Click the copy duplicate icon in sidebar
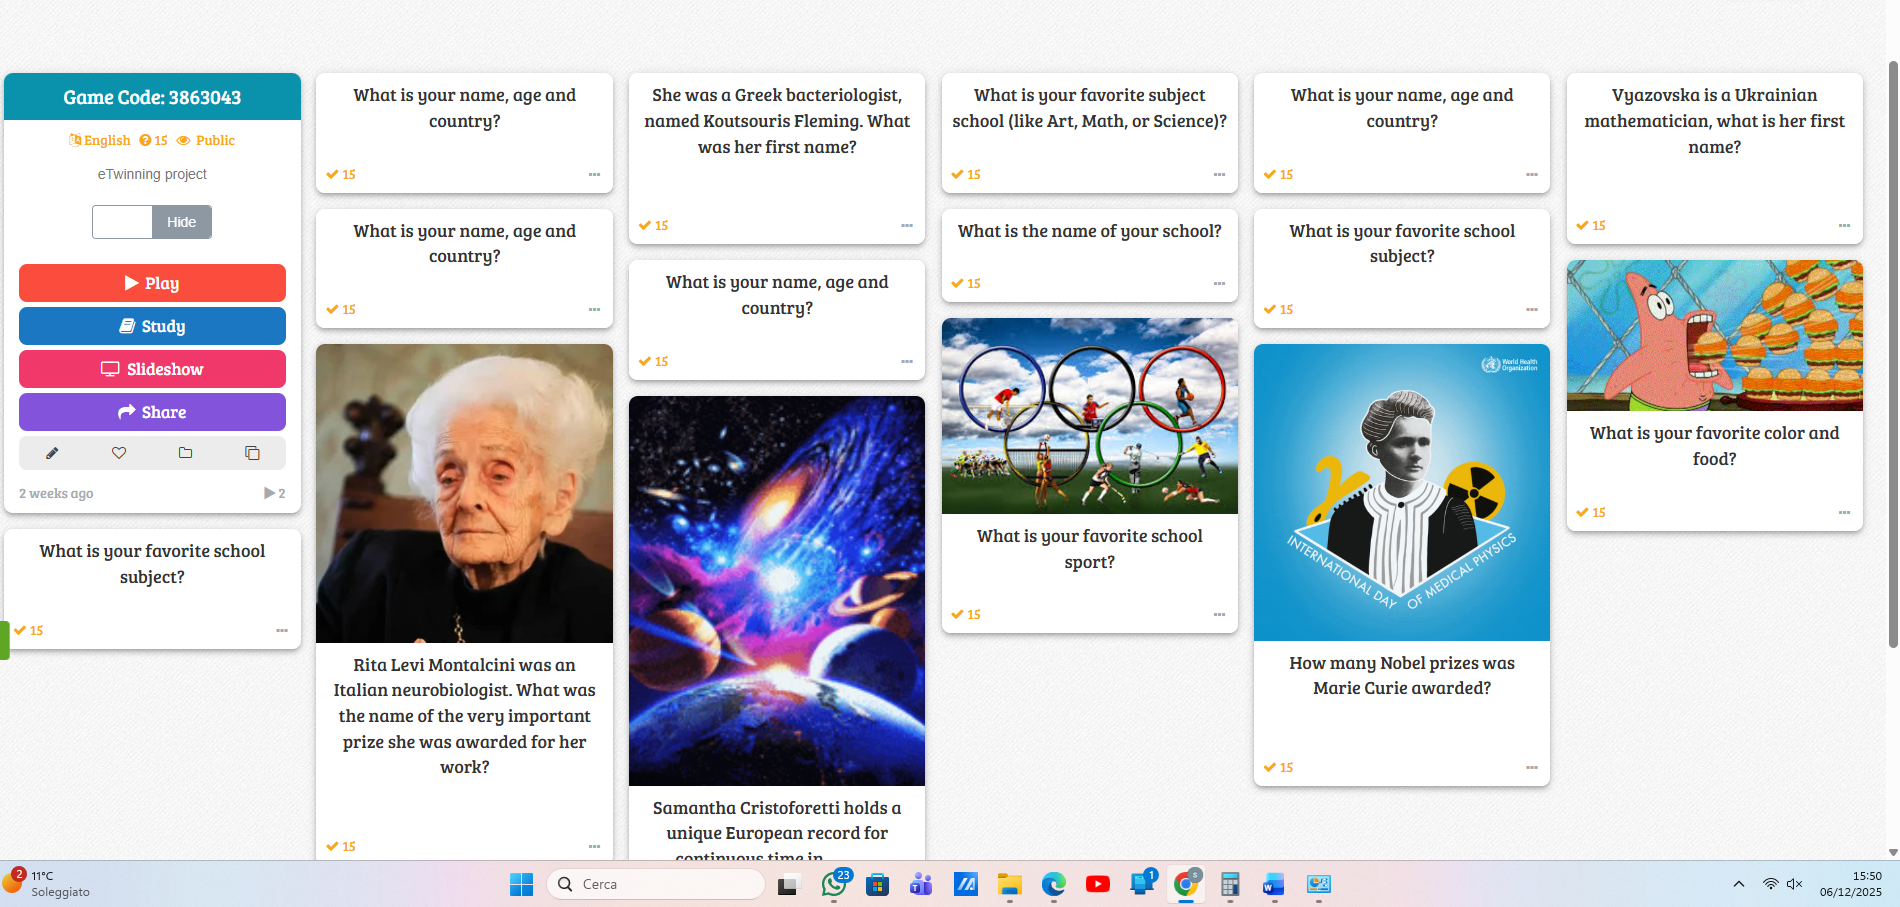1900x907 pixels. point(252,453)
